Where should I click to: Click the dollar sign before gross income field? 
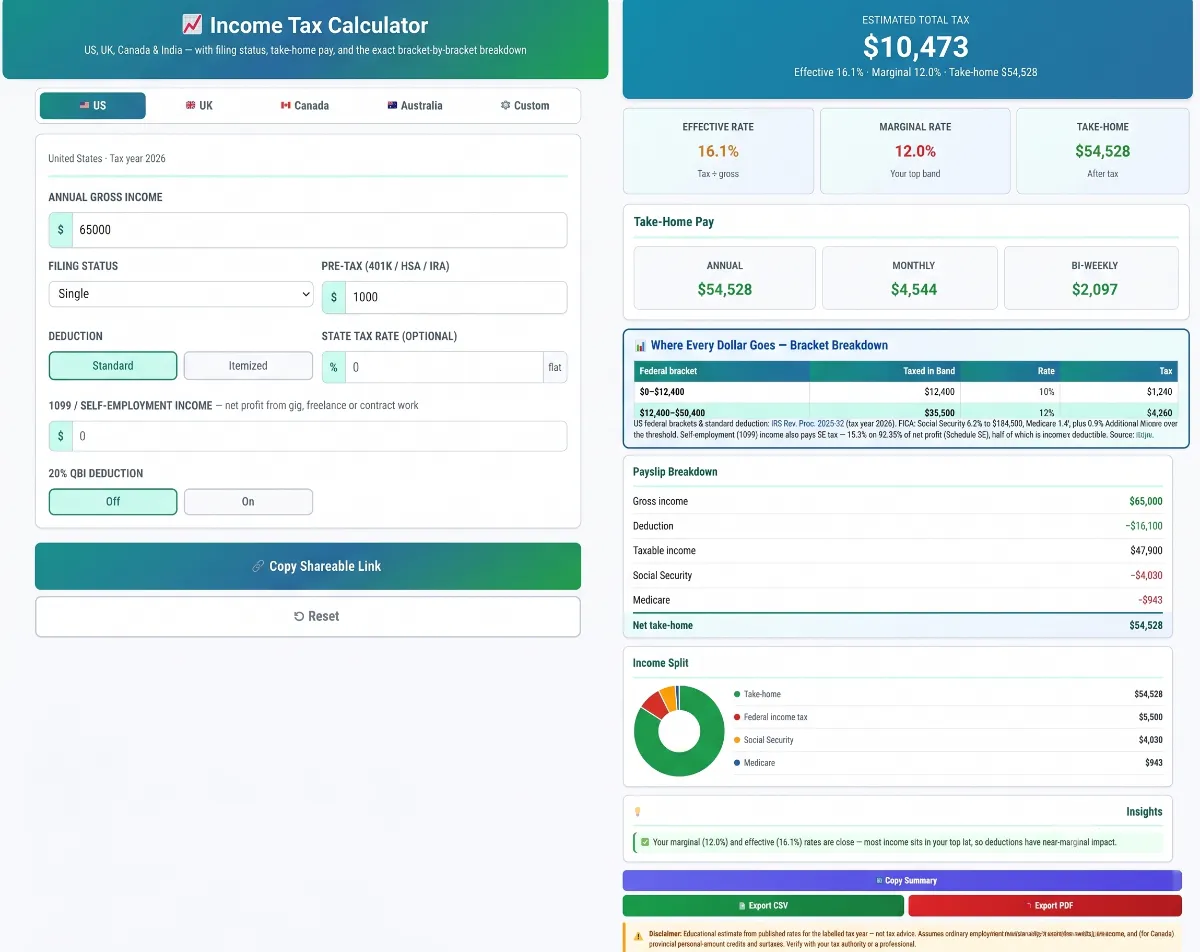pyautogui.click(x=61, y=230)
